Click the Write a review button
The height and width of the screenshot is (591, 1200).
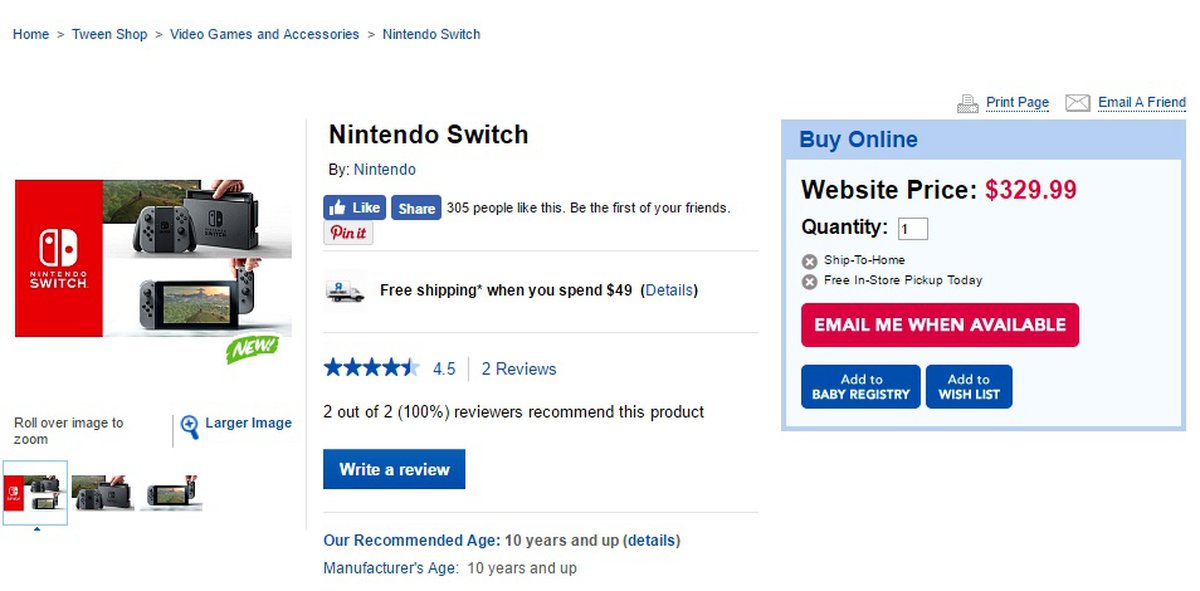[394, 469]
